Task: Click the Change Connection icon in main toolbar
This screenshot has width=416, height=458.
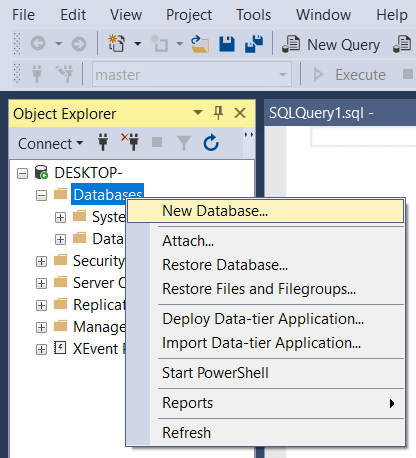Action: point(64,74)
